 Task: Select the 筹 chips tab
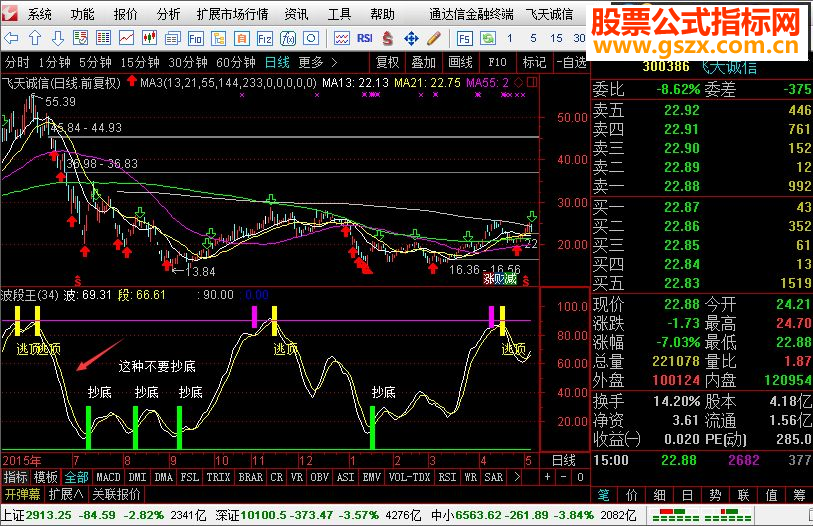click(800, 495)
